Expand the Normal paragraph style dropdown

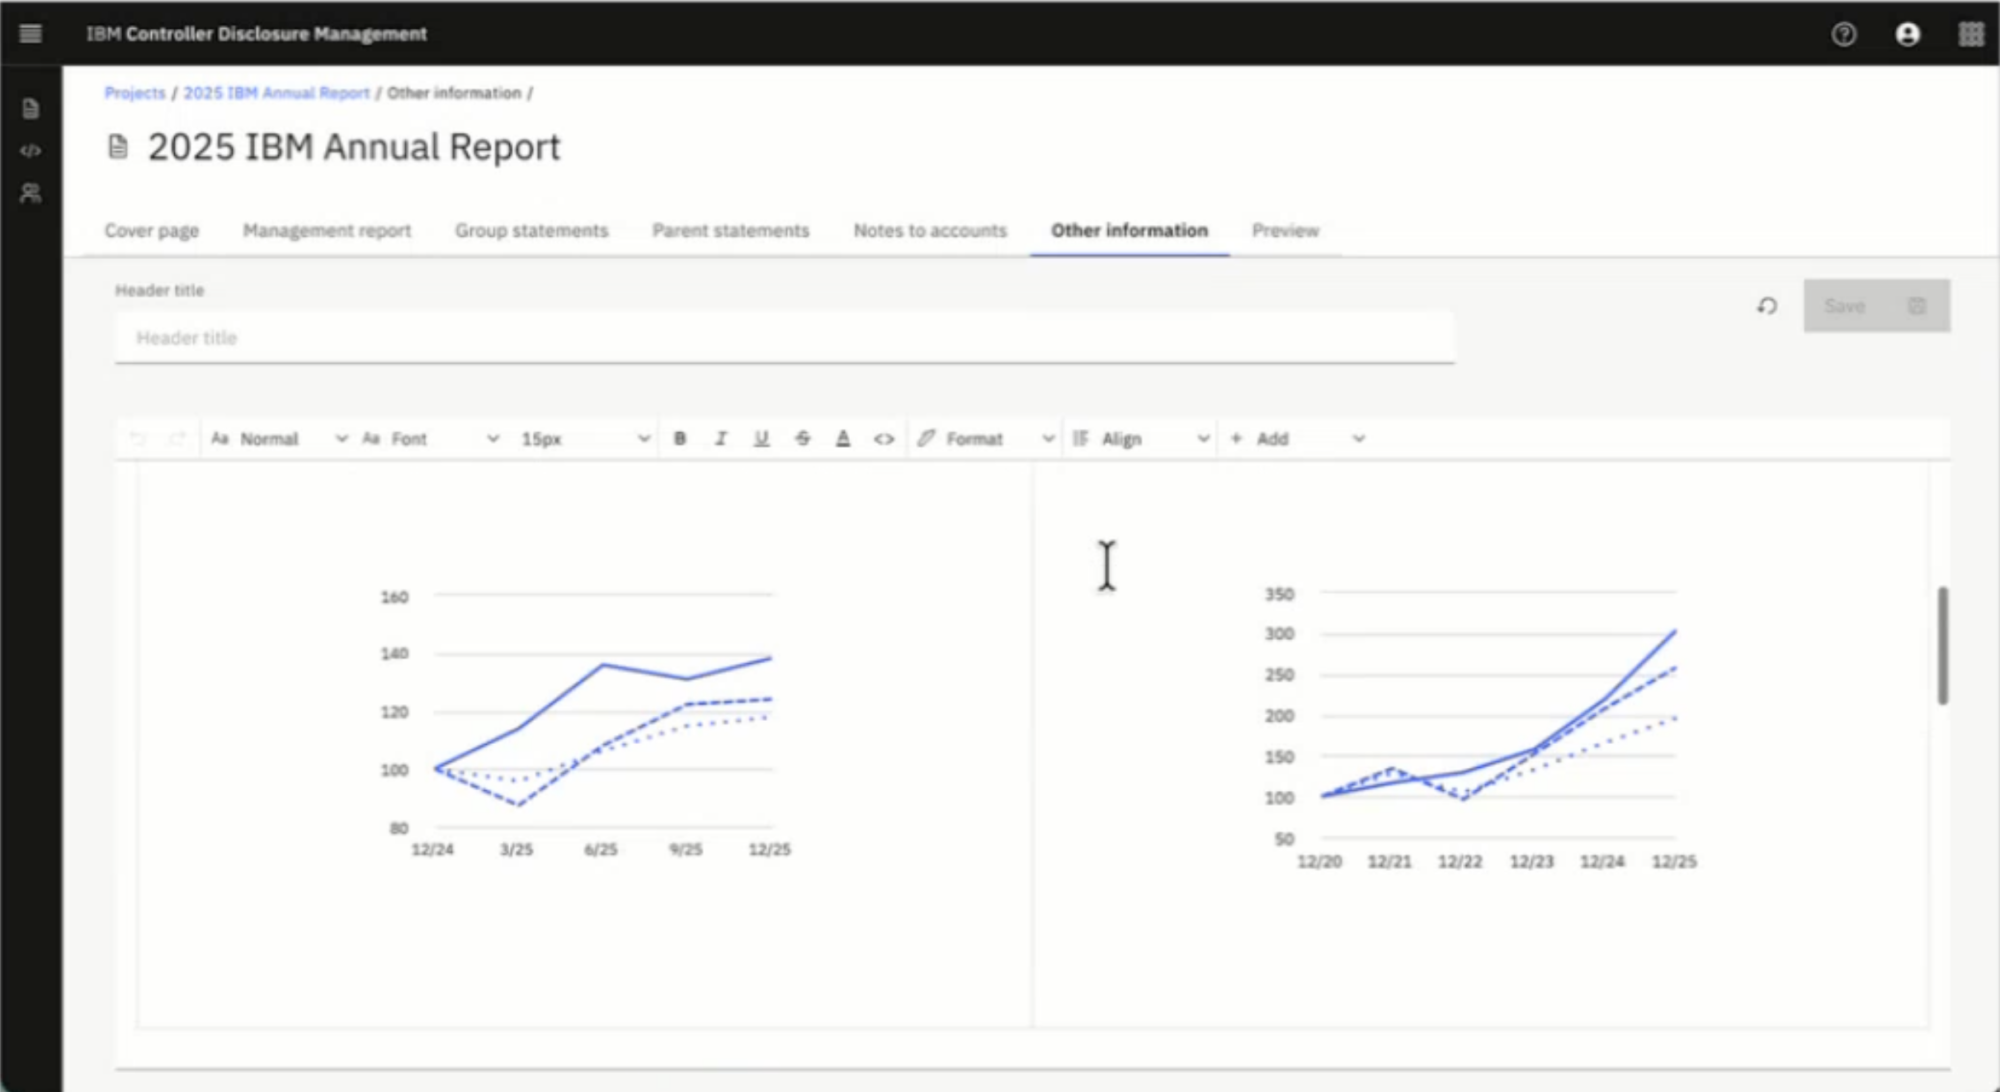tap(280, 439)
